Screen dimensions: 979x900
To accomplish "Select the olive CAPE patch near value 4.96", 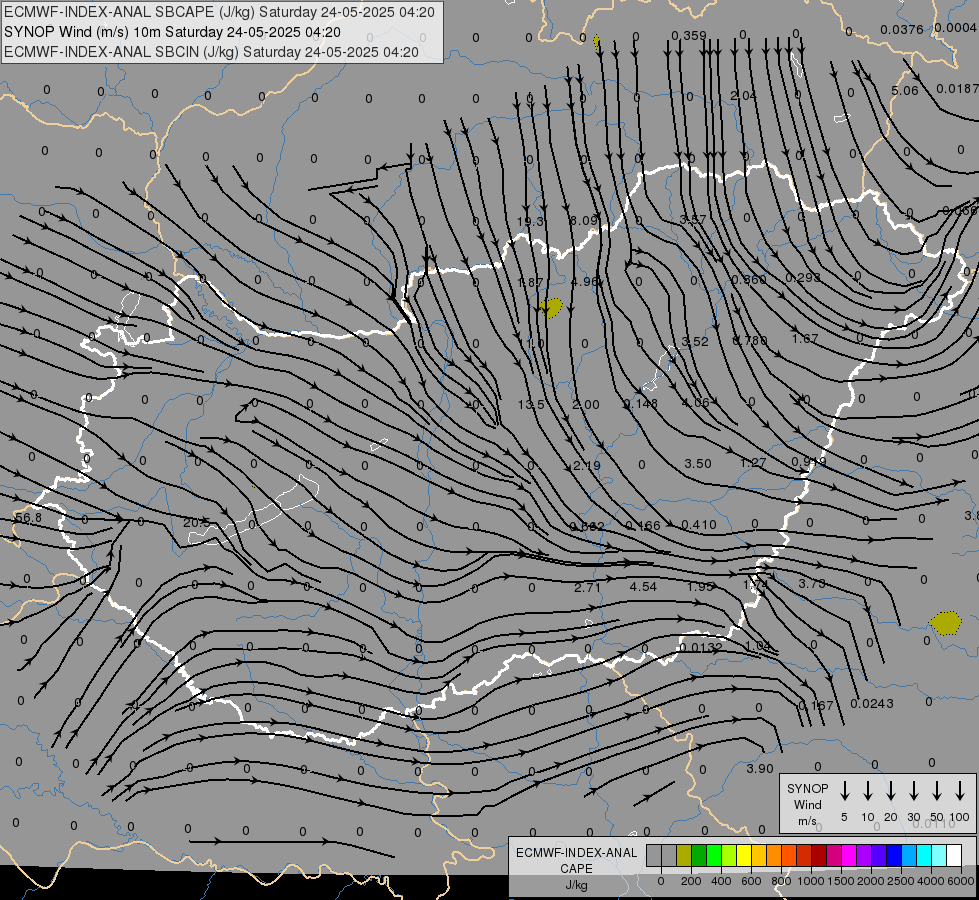I will coord(551,308).
